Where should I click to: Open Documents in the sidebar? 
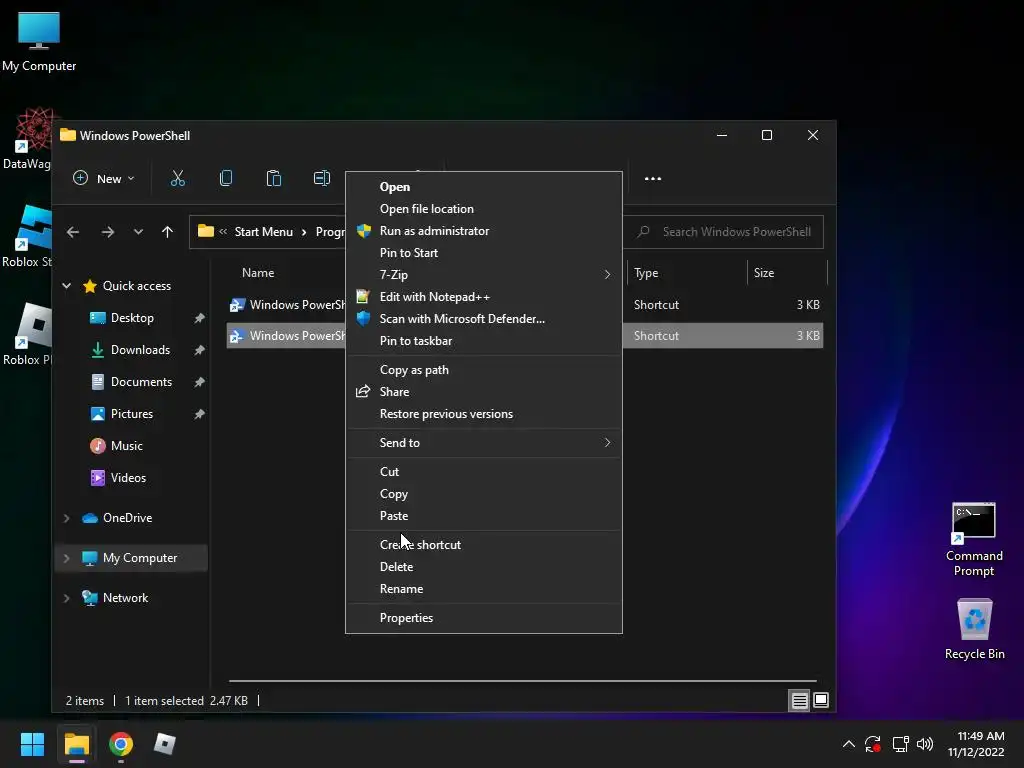(x=141, y=382)
